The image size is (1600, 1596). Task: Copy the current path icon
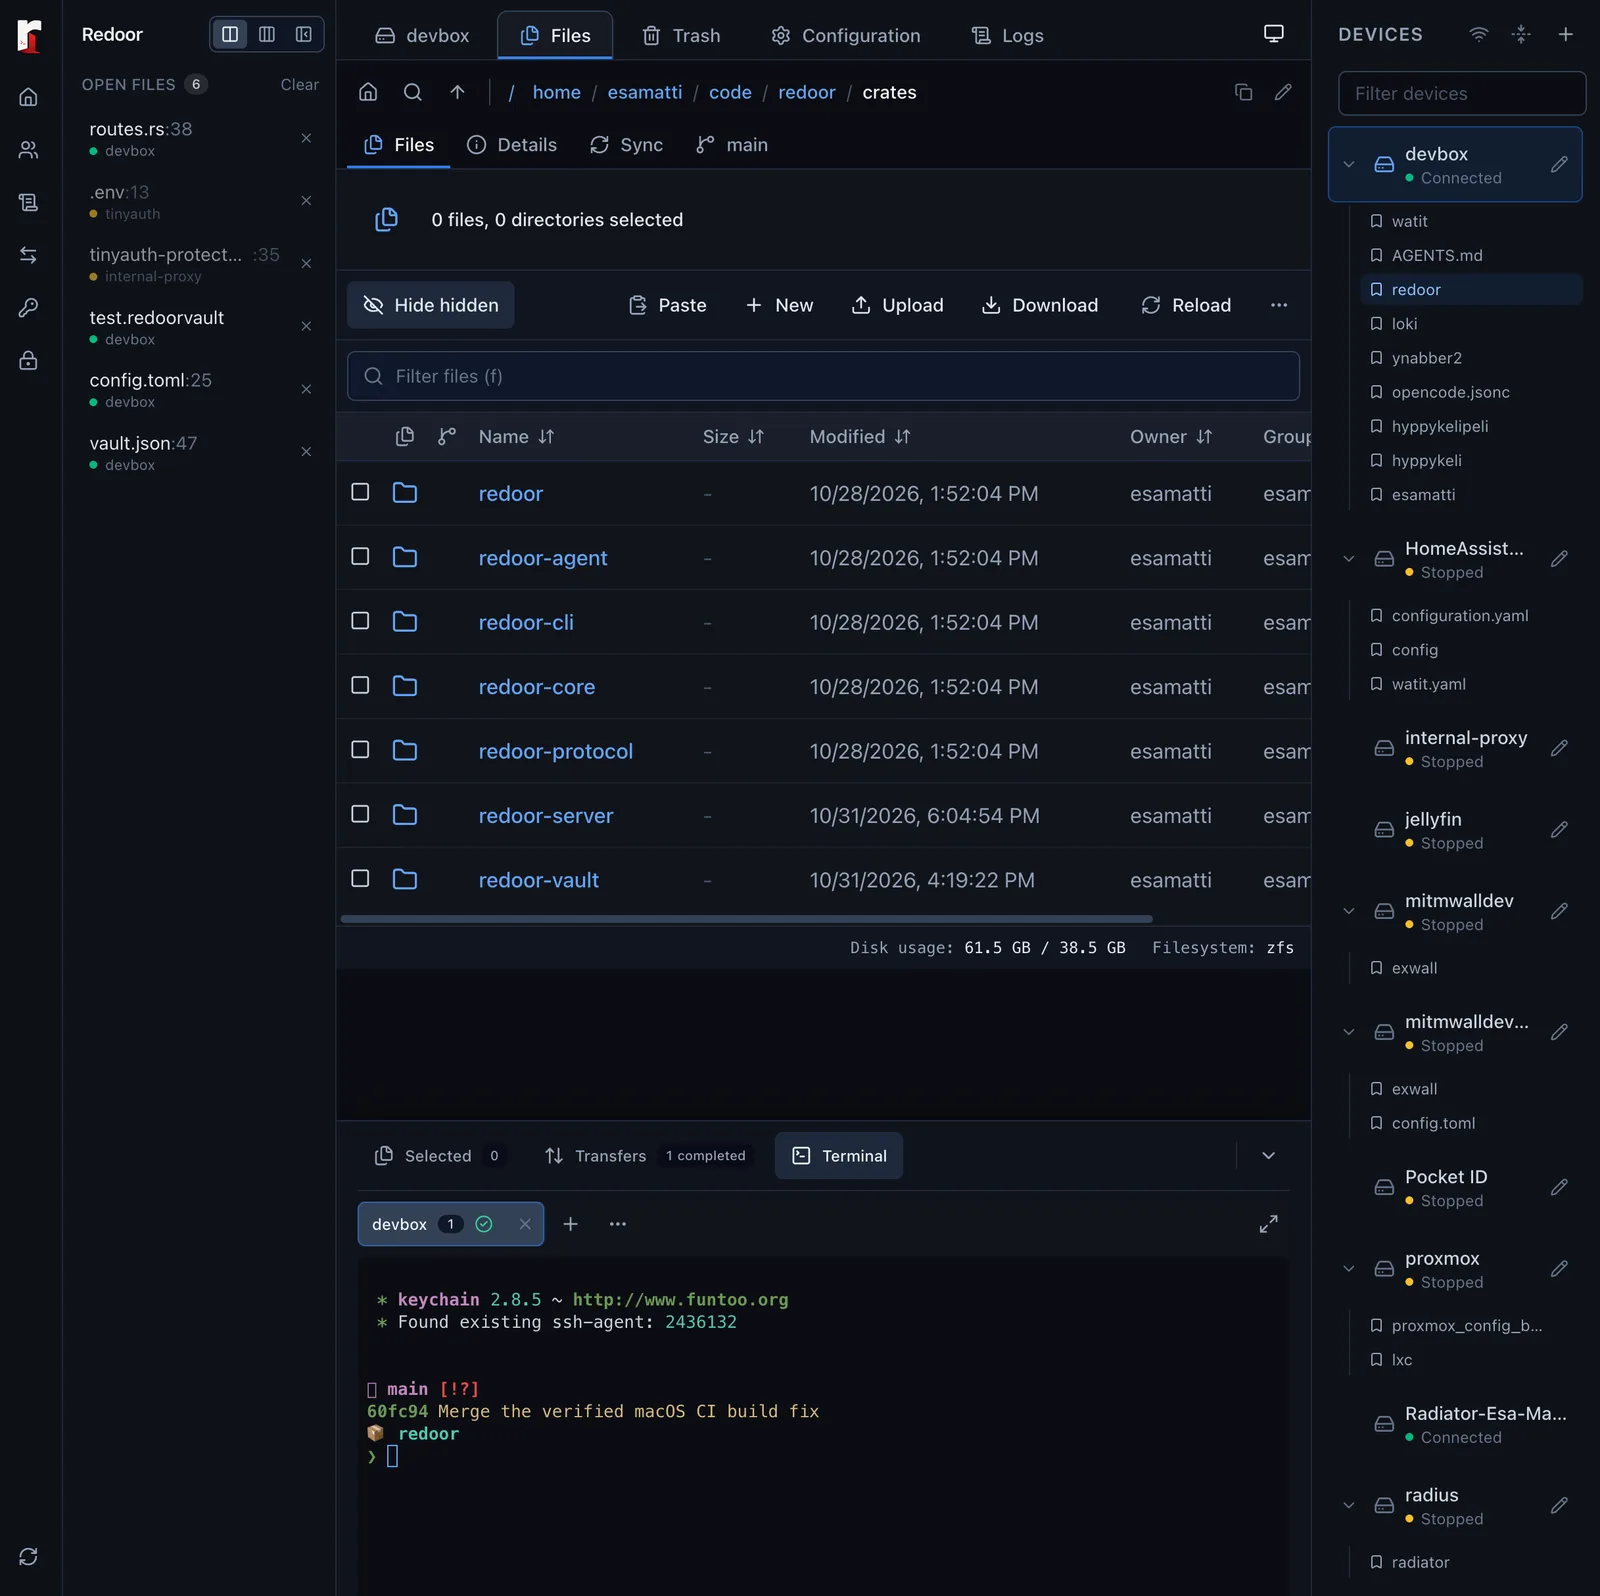pos(1243,92)
